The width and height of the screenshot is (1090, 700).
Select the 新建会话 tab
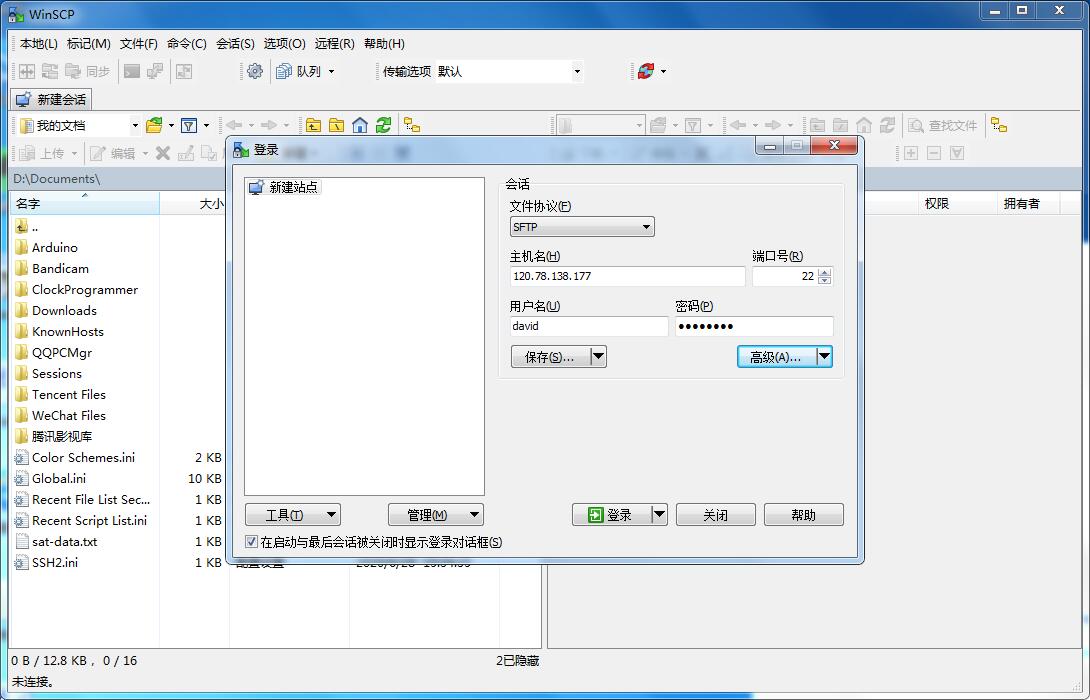52,99
